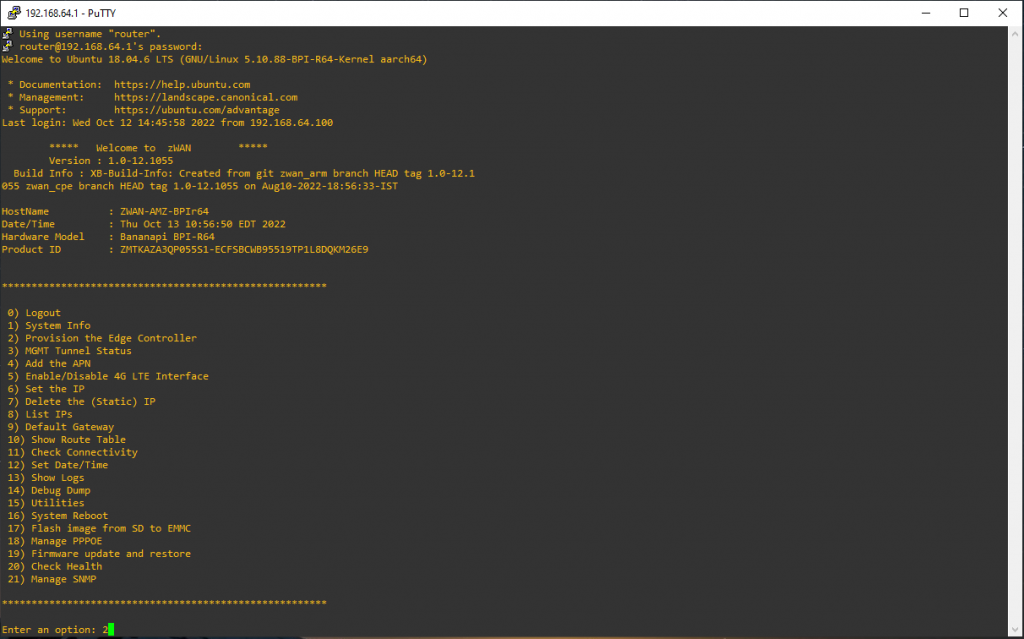Click the vertical scrollbar track

(x=1015, y=330)
